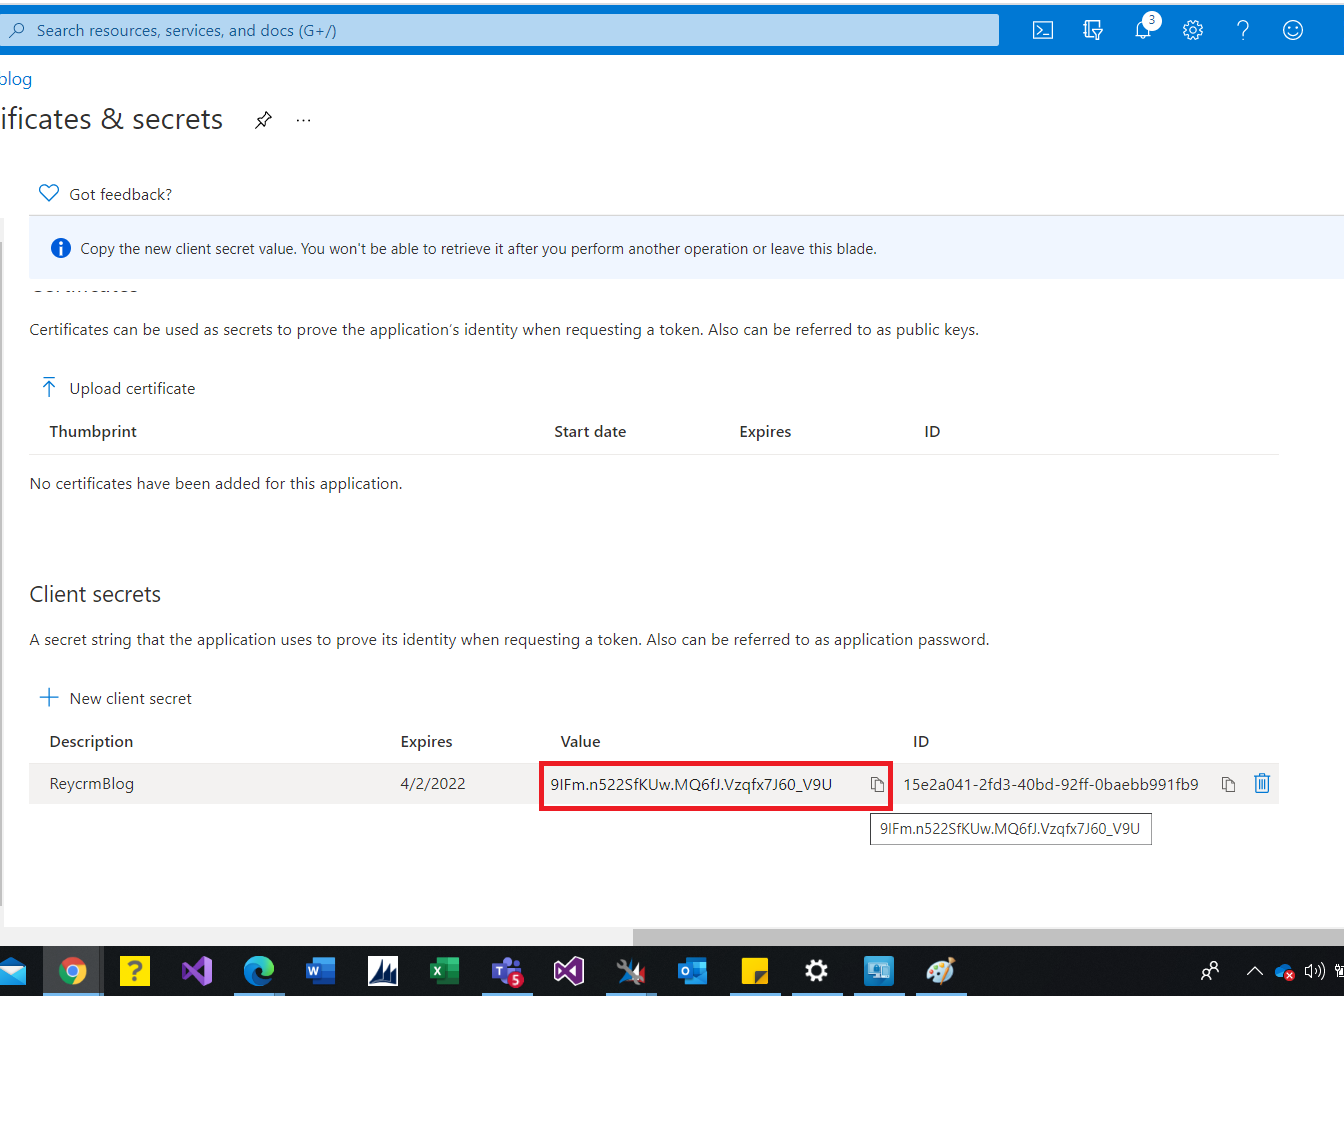This screenshot has height=1144, width=1344.
Task: Open the more options ellipsis beside title
Action: (x=304, y=120)
